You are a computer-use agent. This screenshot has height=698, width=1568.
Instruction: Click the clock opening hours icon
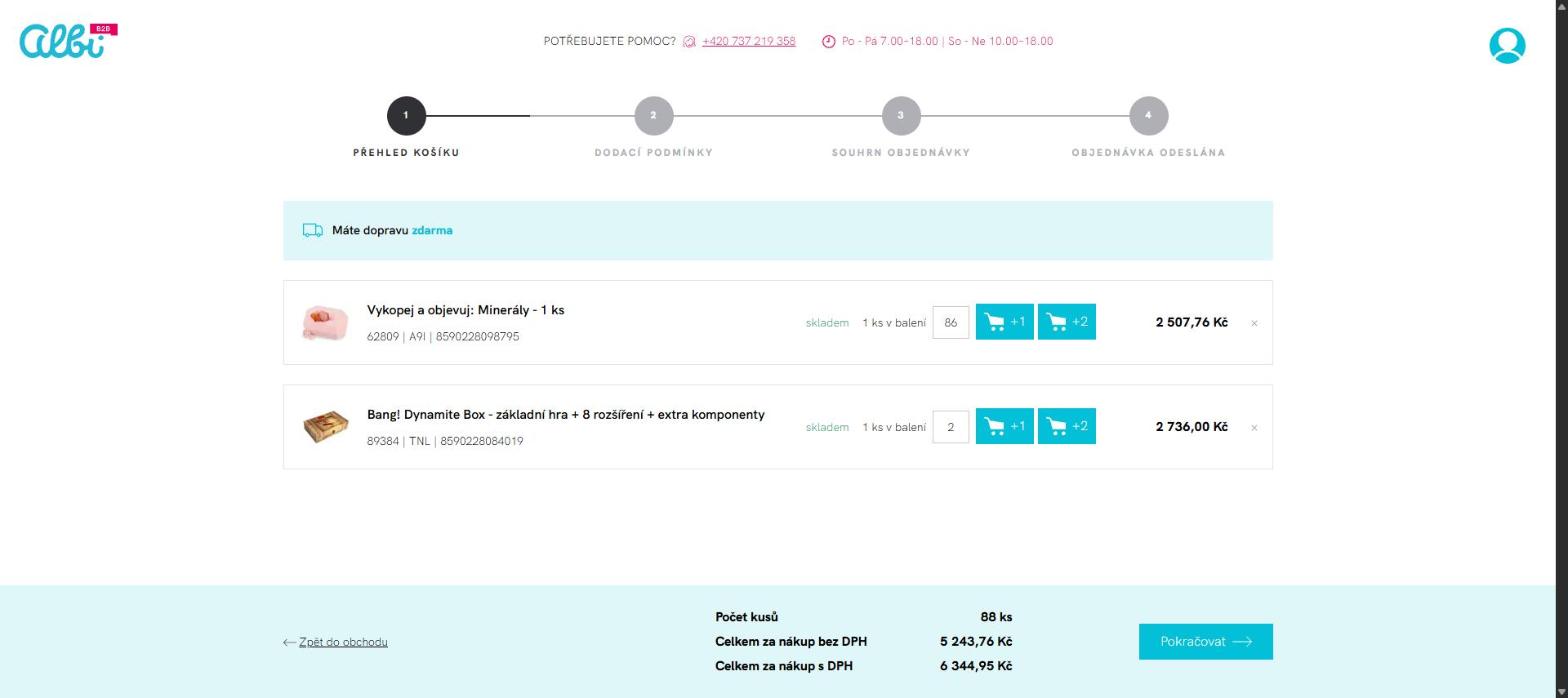pos(828,42)
